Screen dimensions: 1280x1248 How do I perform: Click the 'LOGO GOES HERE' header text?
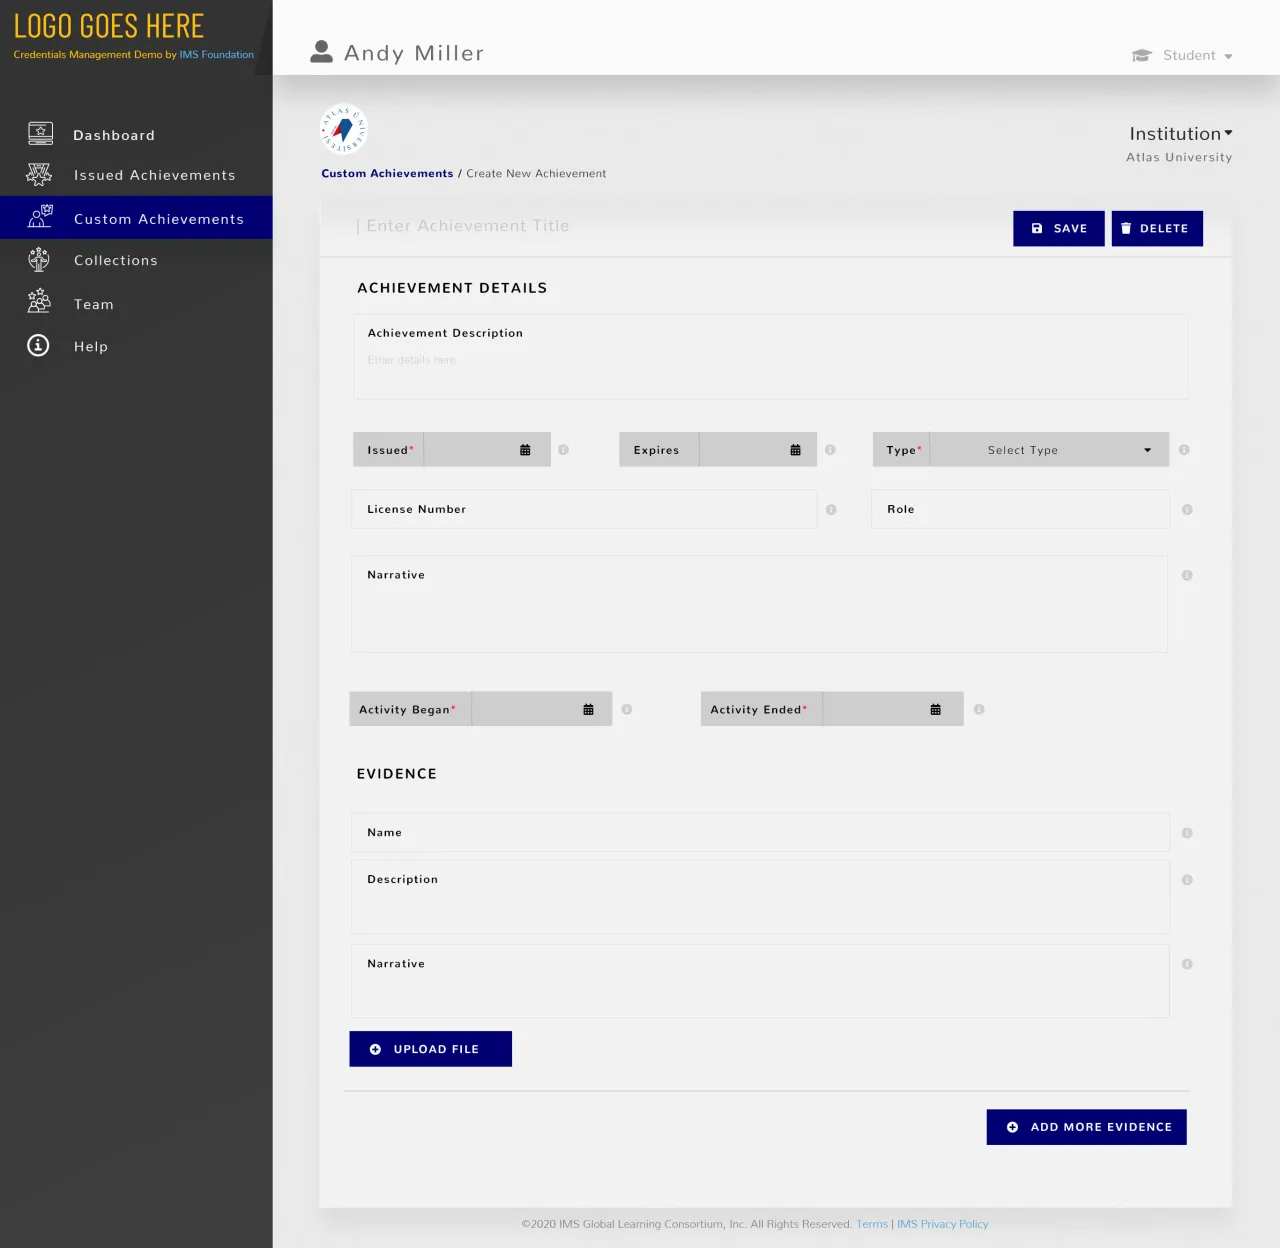click(x=109, y=26)
